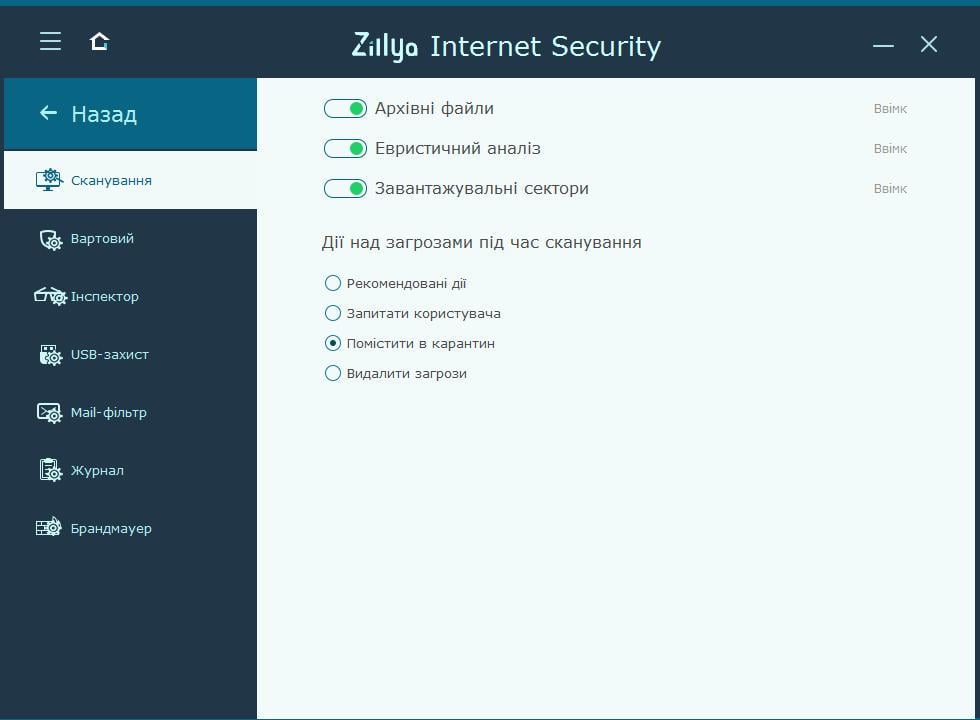Choose Запитати користувача option
This screenshot has height=720, width=980.
click(x=332, y=313)
